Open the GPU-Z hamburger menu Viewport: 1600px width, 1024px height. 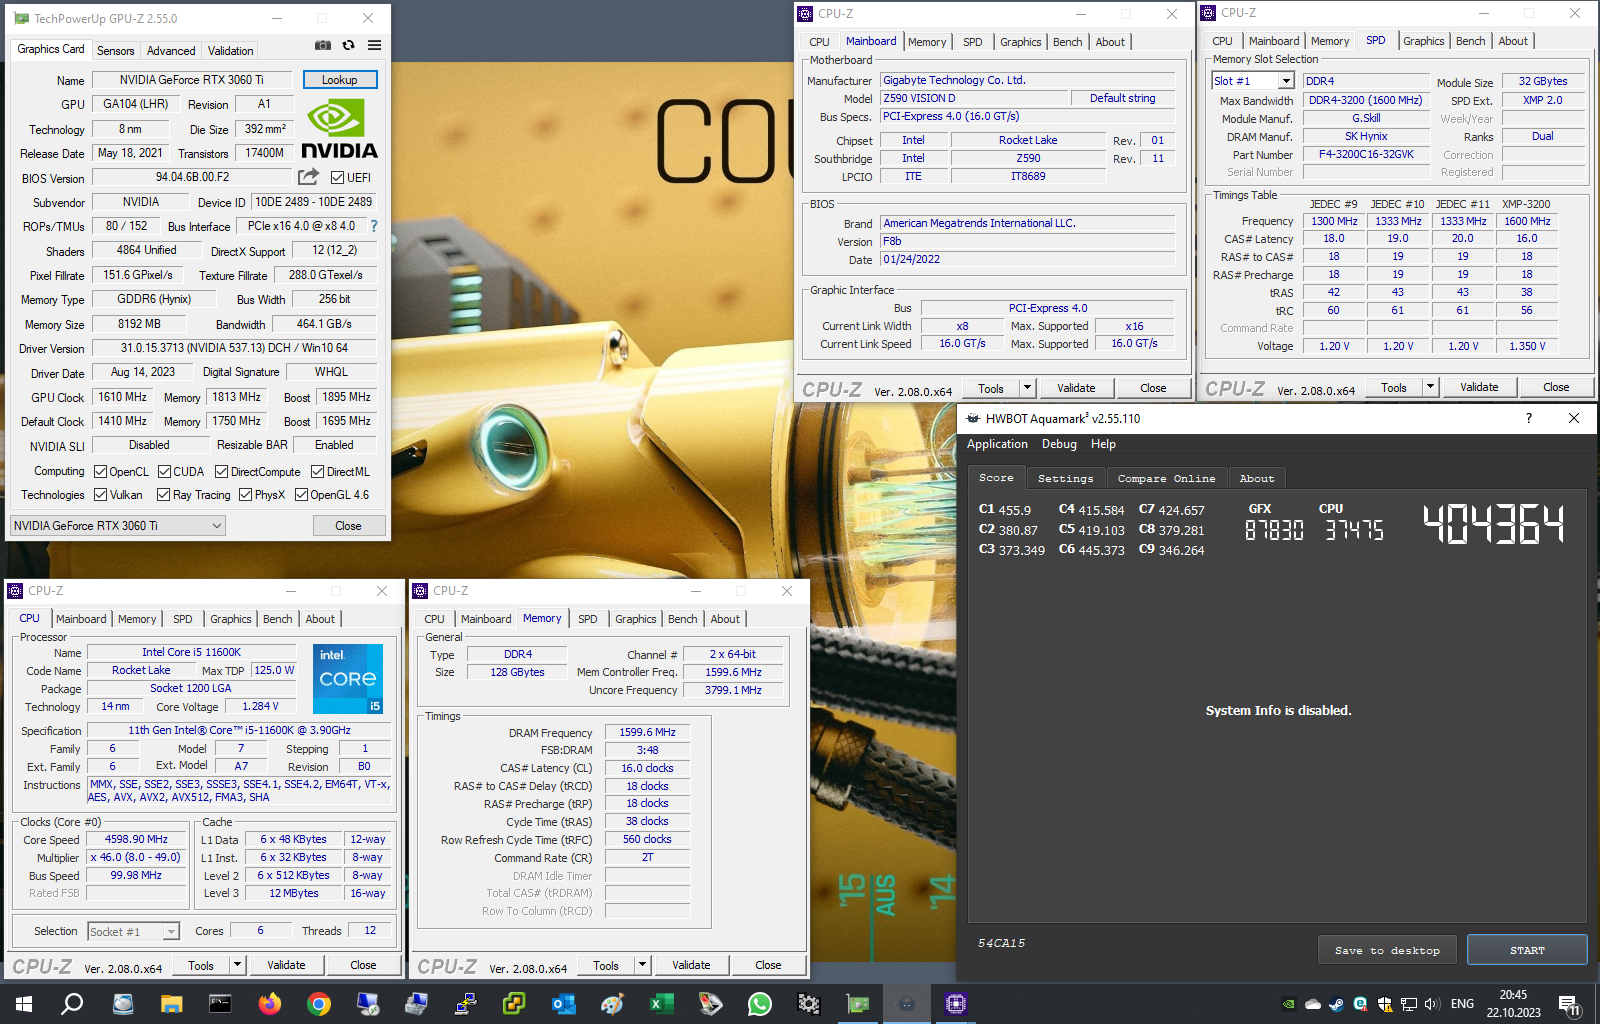pyautogui.click(x=374, y=45)
